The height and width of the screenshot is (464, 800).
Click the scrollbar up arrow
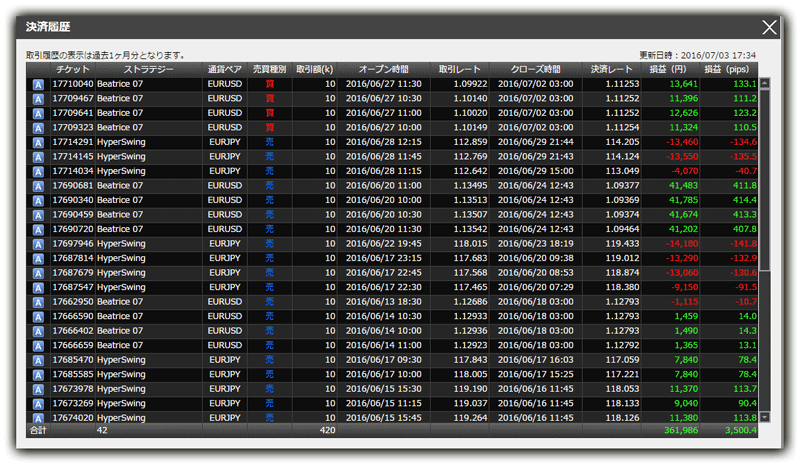click(764, 83)
